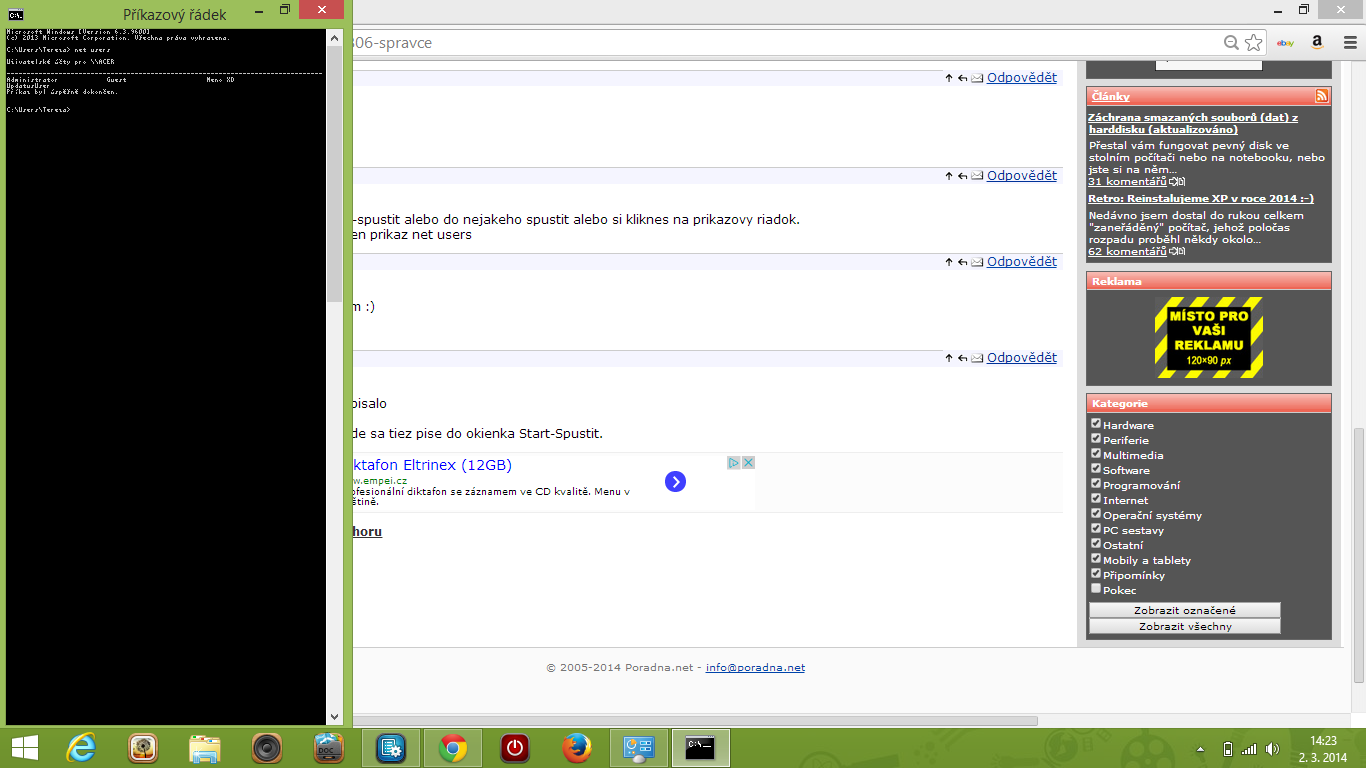Click the 'Guest' text in Command Prompt
The height and width of the screenshot is (768, 1366).
[x=116, y=80]
